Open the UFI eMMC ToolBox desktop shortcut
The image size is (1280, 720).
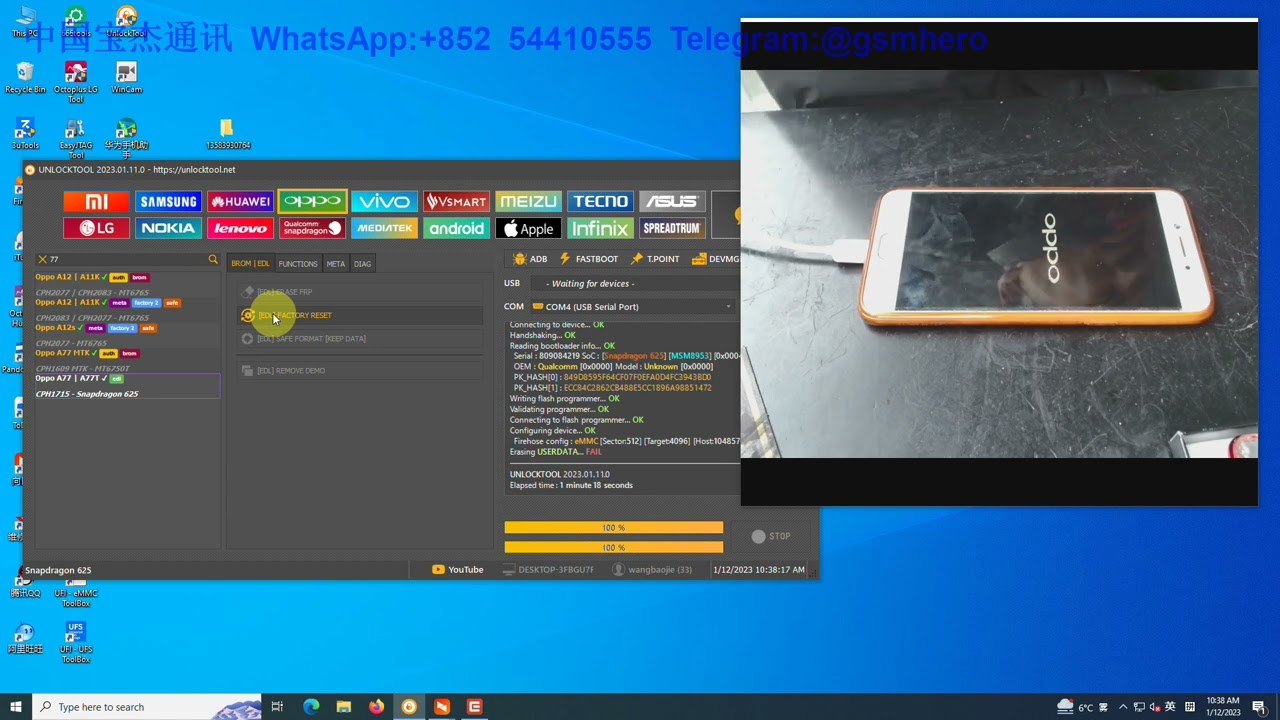click(x=76, y=586)
